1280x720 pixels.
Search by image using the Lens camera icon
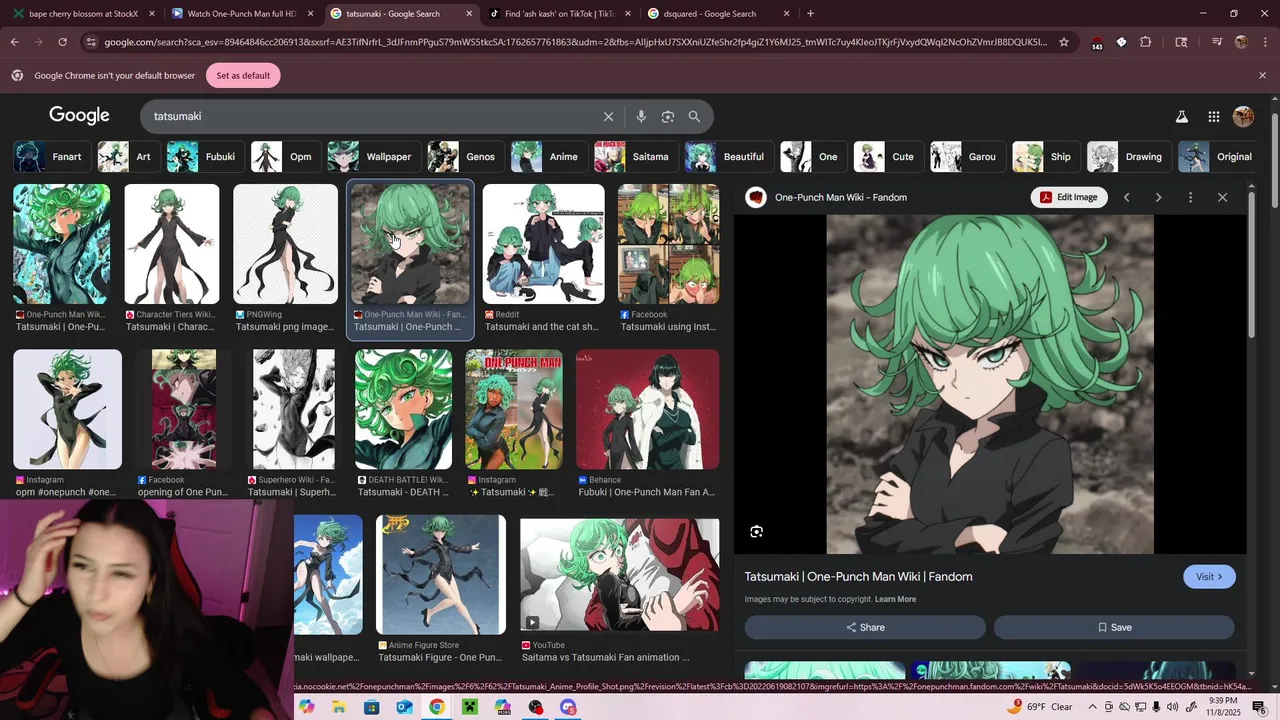[668, 116]
